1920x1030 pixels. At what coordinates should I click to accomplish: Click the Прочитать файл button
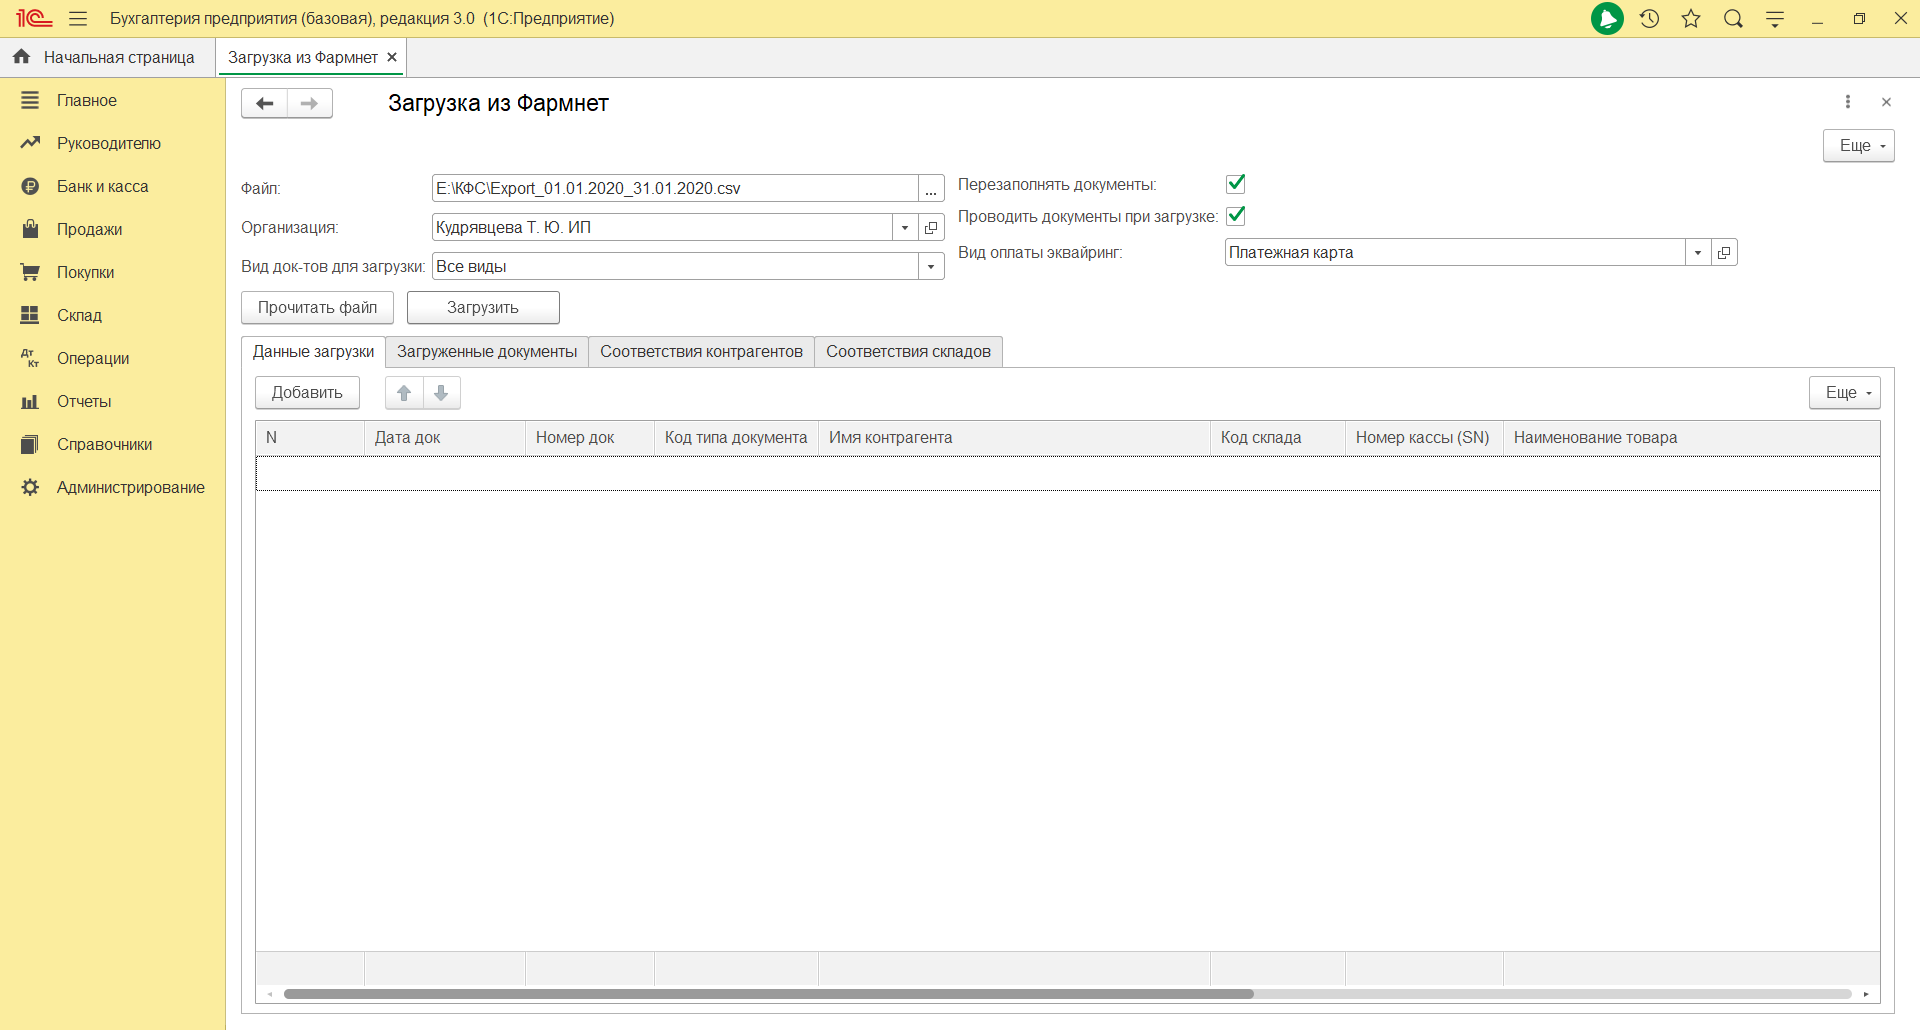click(x=317, y=308)
